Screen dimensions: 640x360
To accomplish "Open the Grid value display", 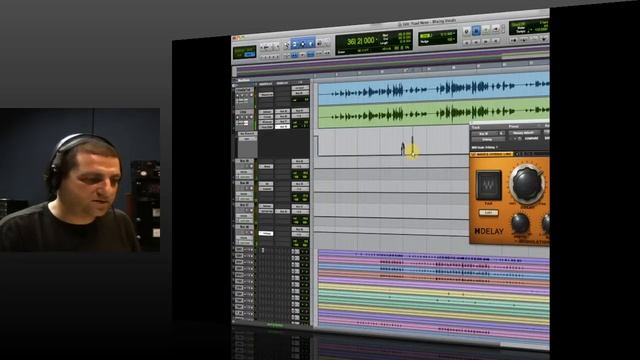I will pyautogui.click(x=438, y=36).
